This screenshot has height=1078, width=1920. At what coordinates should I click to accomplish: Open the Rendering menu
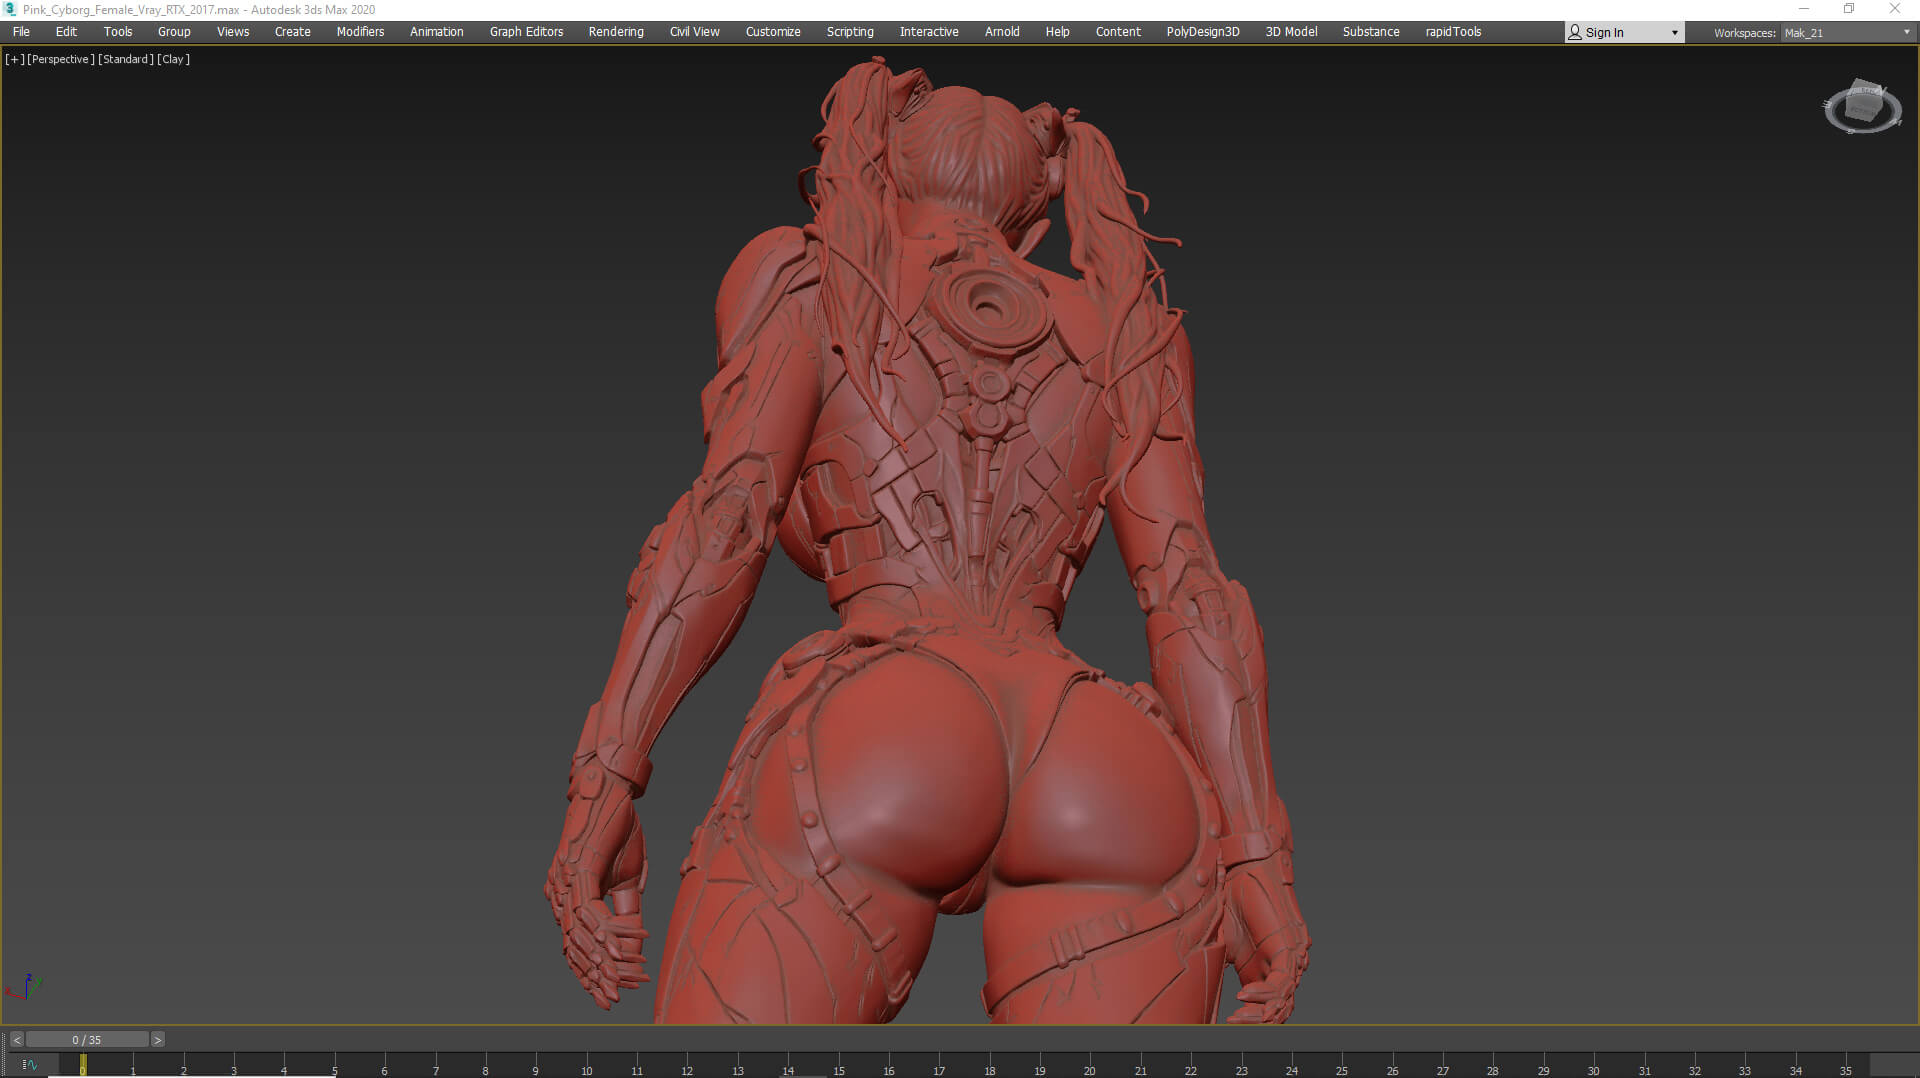pos(616,32)
